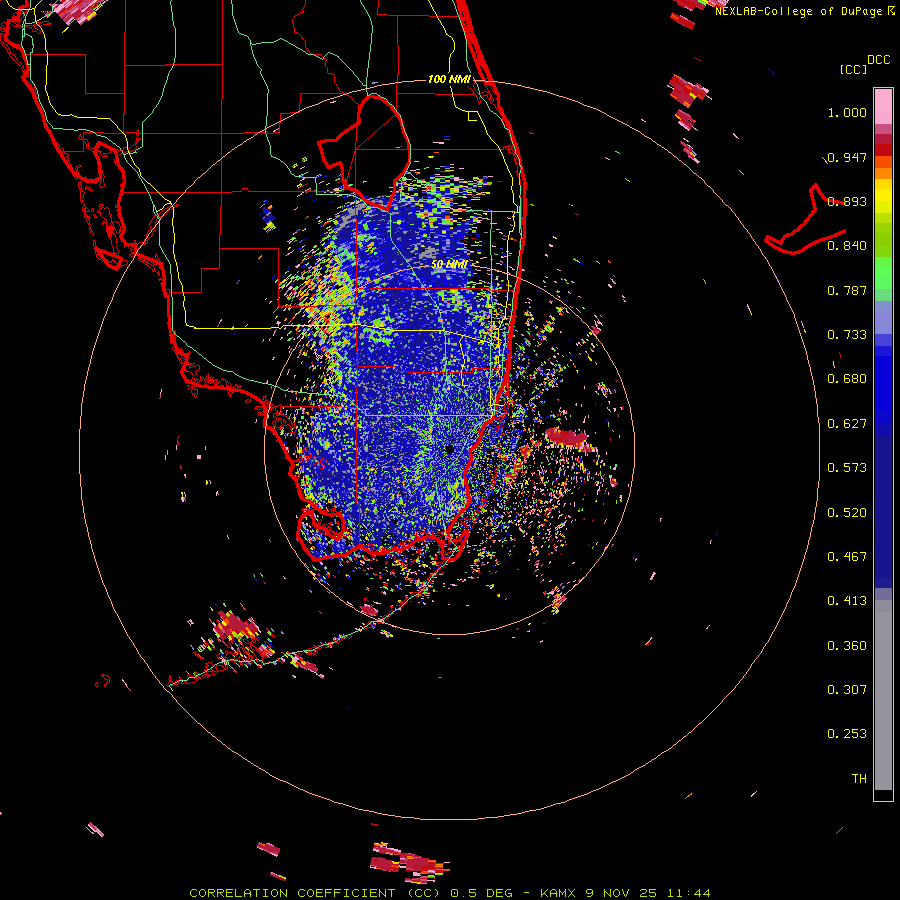This screenshot has width=900, height=900.
Task: Click the 0.307 scale value
Action: [847, 690]
